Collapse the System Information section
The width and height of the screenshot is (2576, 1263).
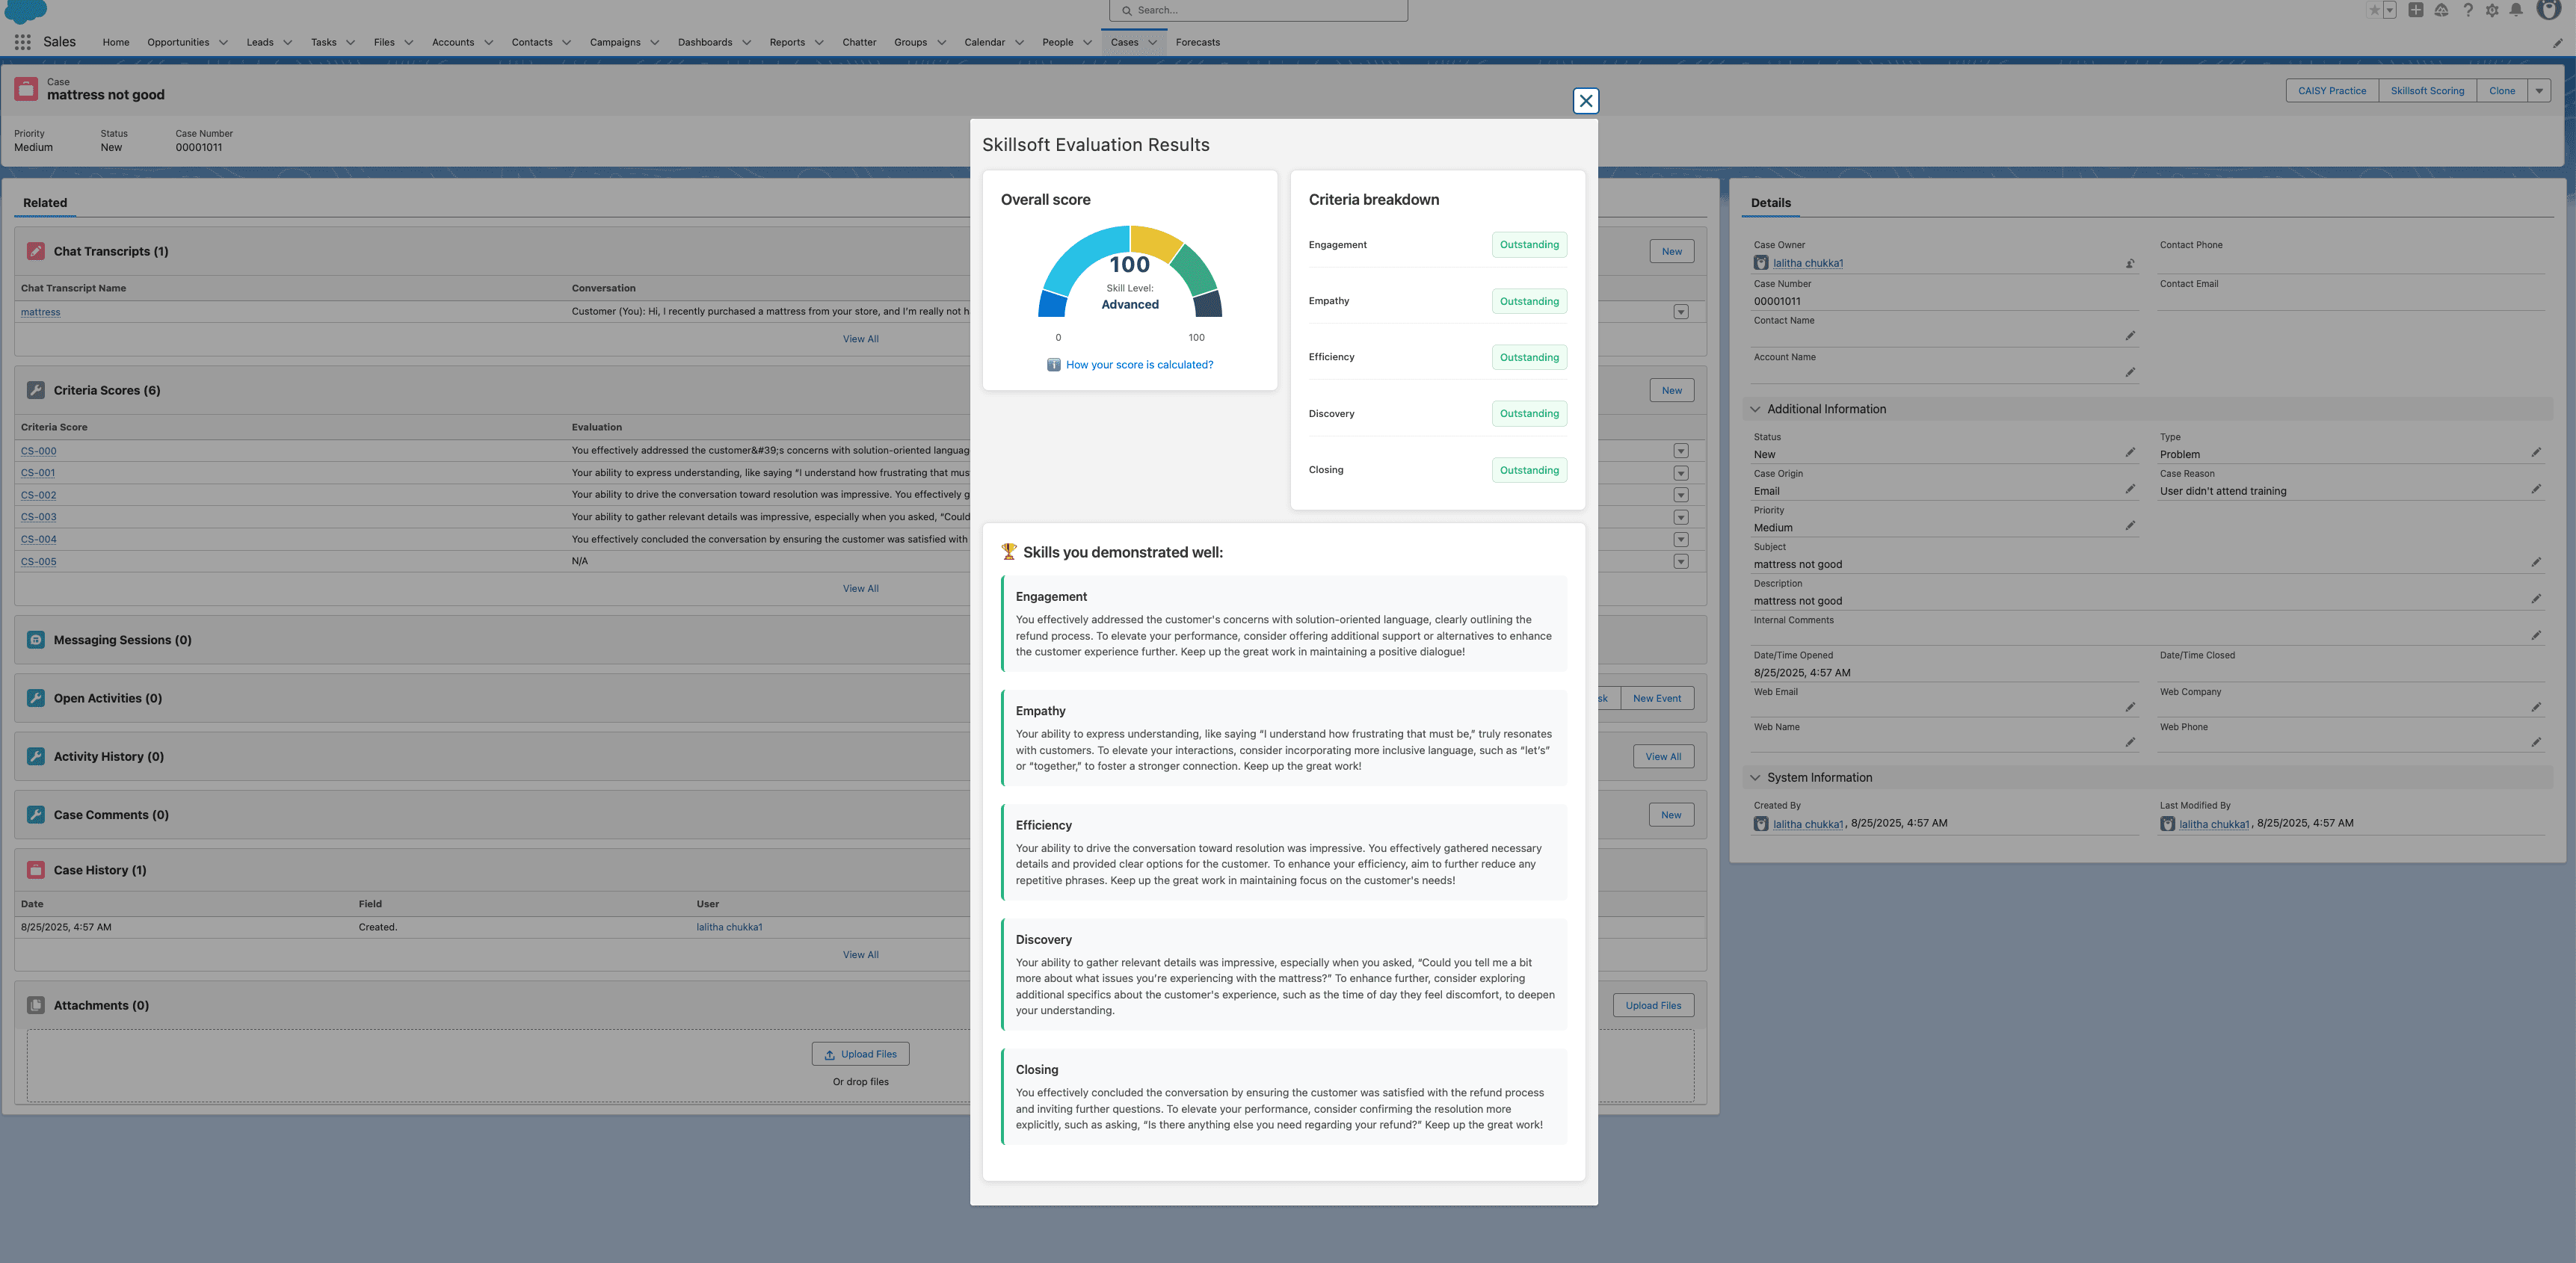coord(1755,777)
